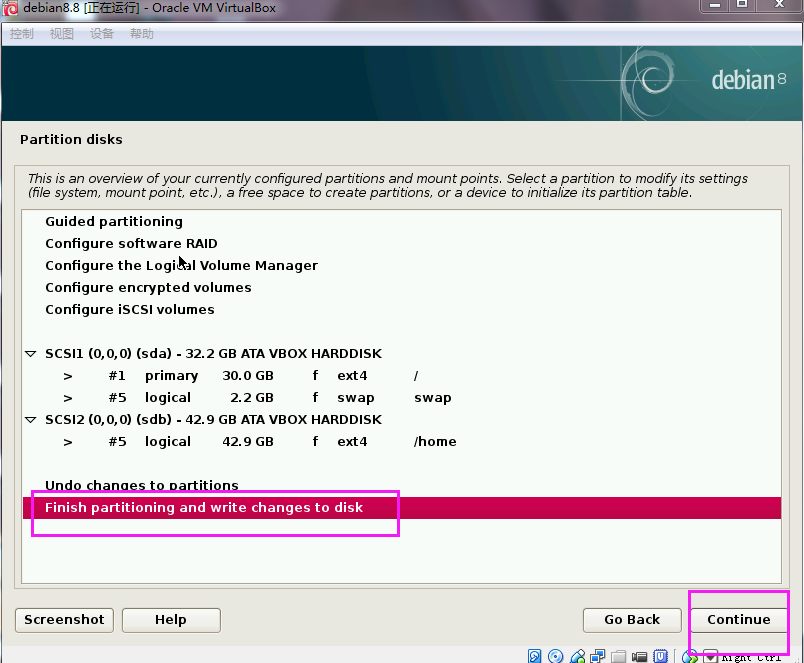Select Finish partitioning and write changes to disk
Image resolution: width=804 pixels, height=663 pixels.
[x=204, y=508]
